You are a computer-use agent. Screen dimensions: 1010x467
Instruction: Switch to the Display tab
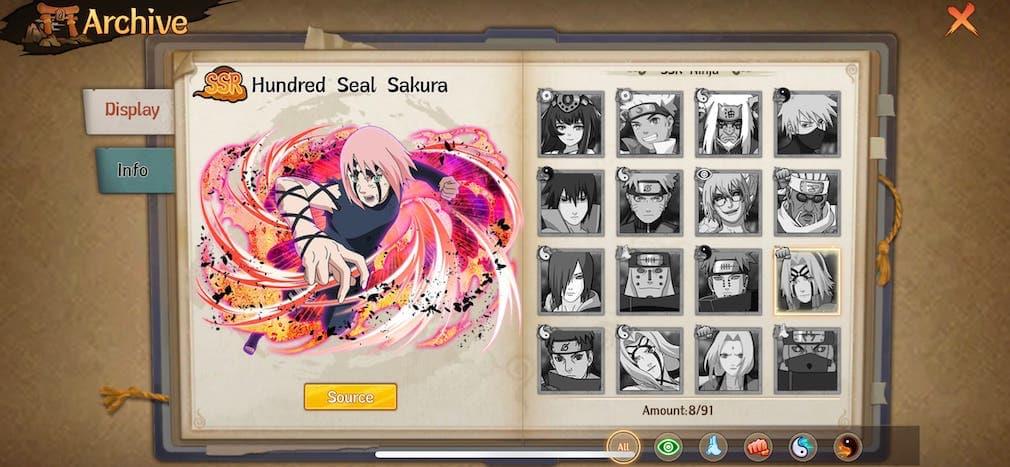point(131,110)
